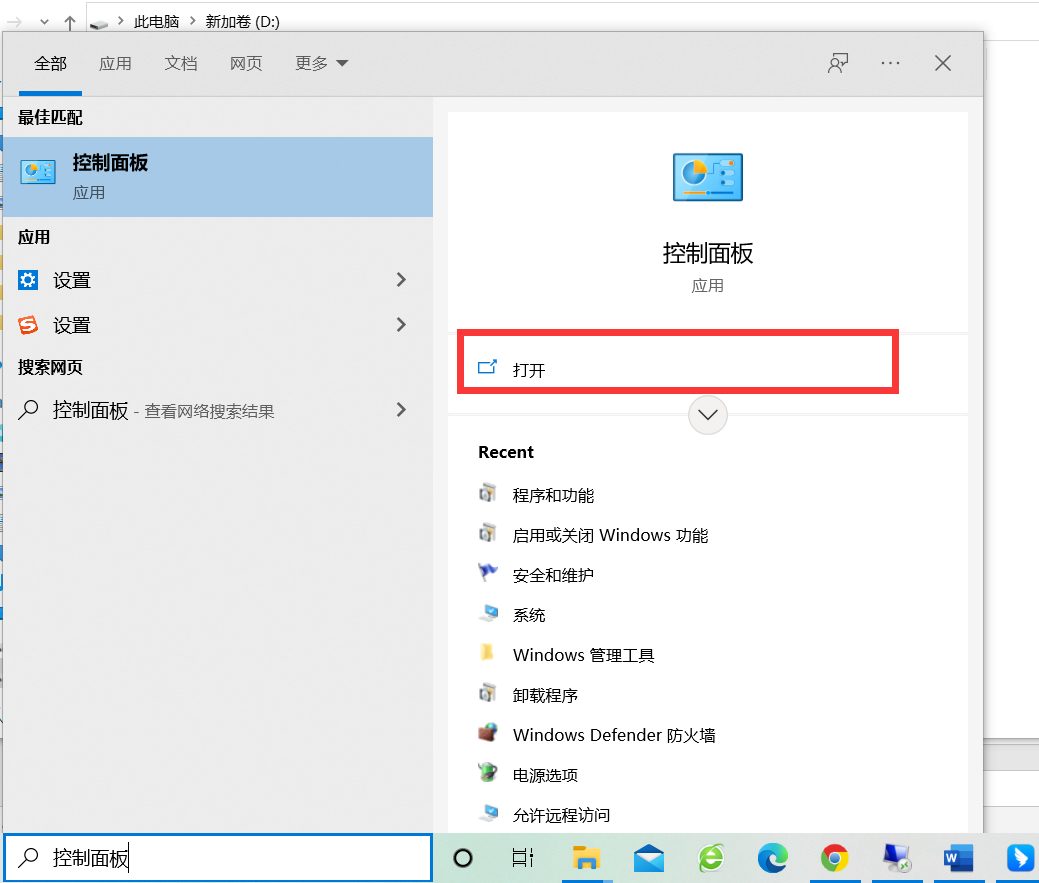This screenshot has width=1039, height=883.
Task: Switch to the 网页 tab
Action: [246, 63]
